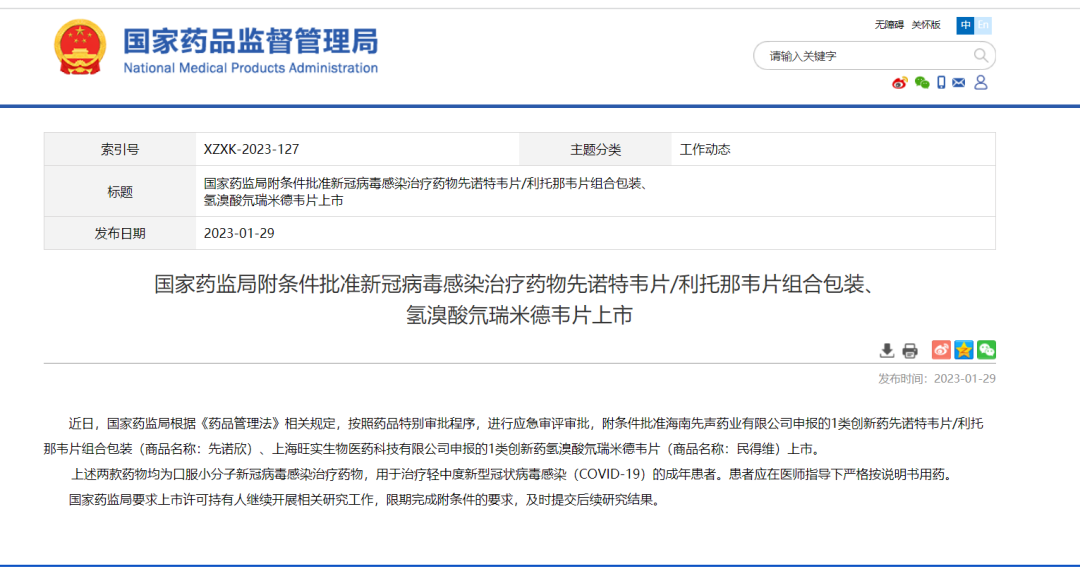Switch language to 中 (Chinese)

click(965, 25)
